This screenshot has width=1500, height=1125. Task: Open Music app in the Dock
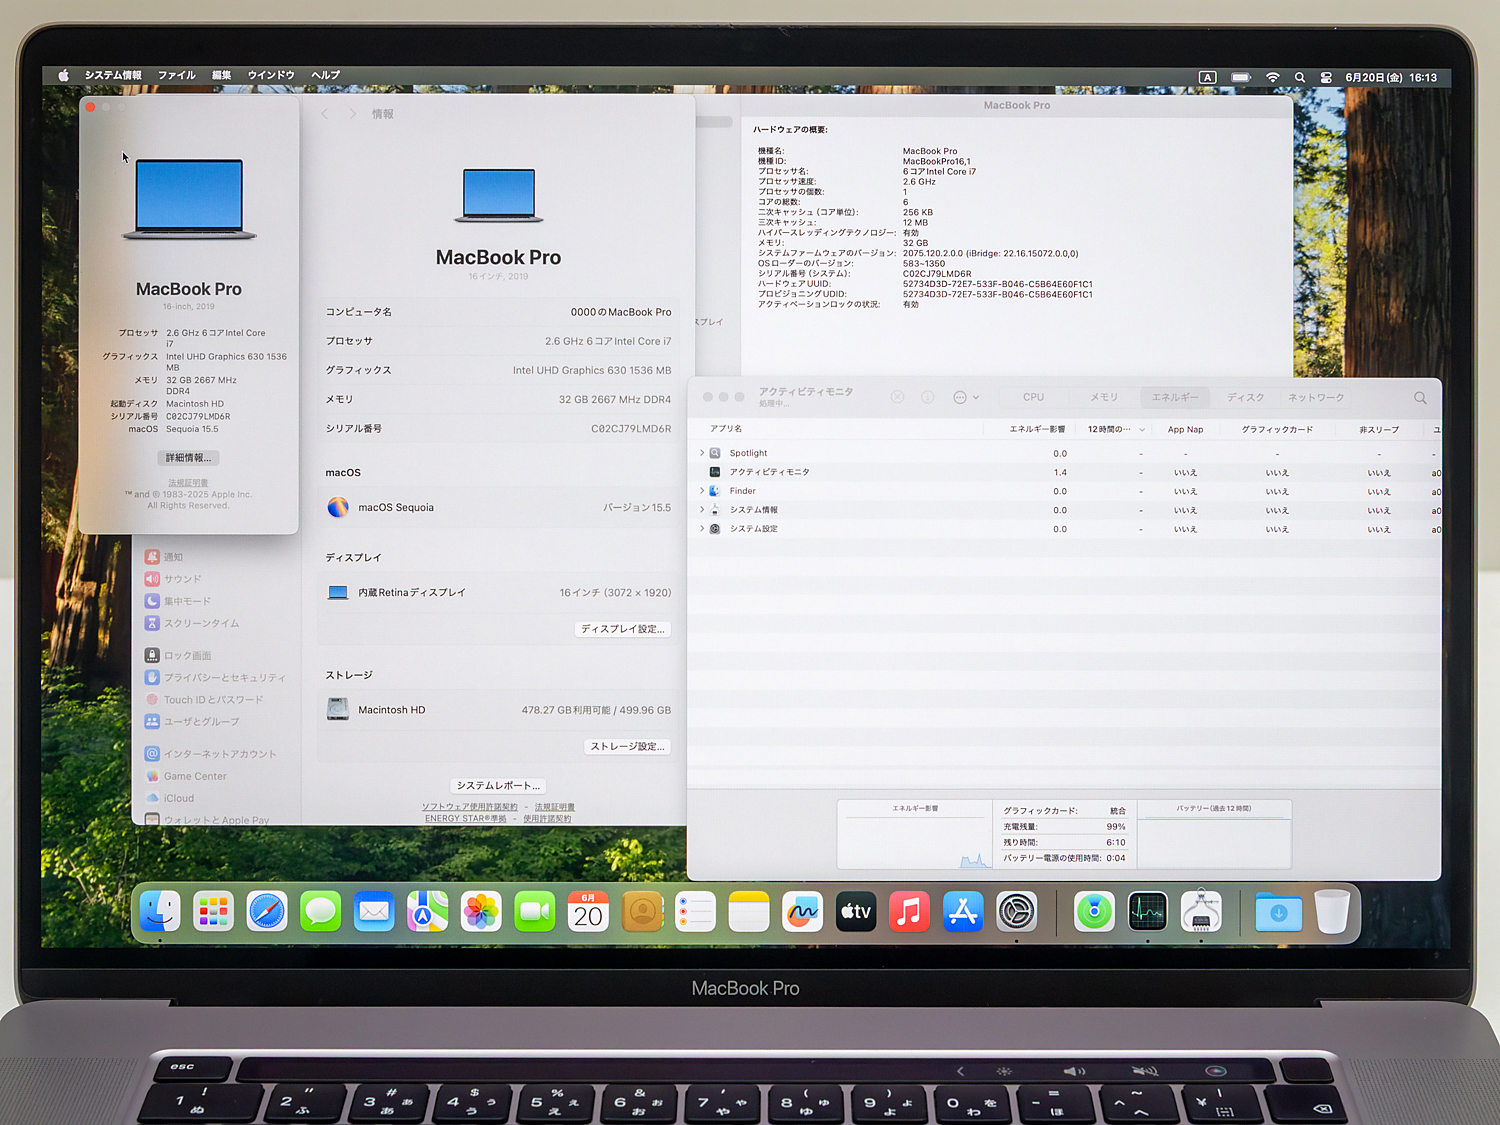pyautogui.click(x=909, y=911)
